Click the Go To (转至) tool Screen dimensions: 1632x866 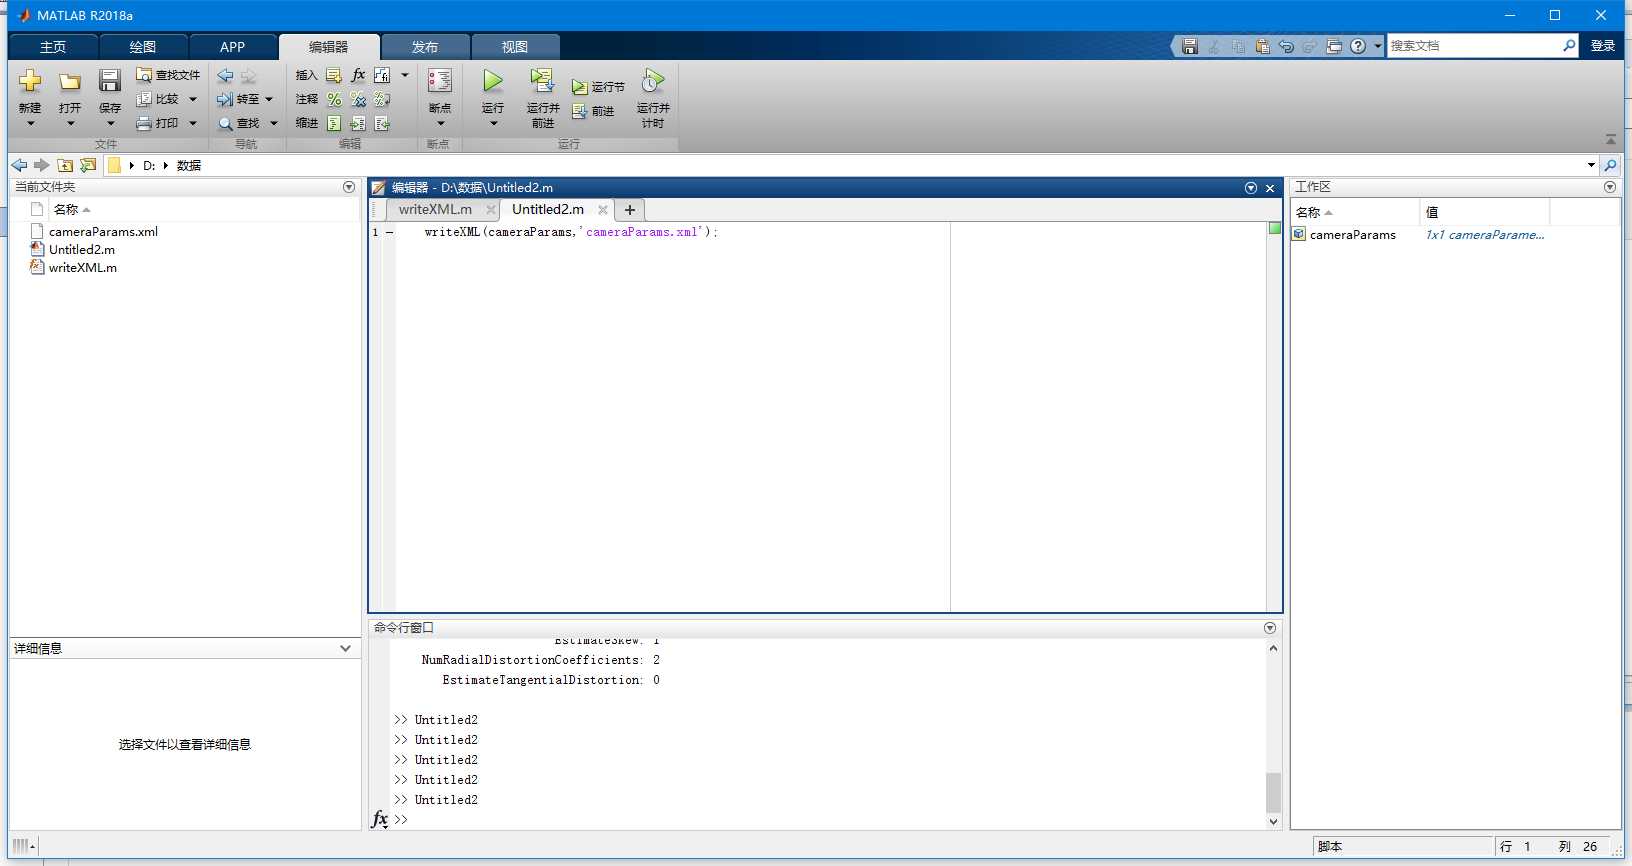click(x=238, y=99)
